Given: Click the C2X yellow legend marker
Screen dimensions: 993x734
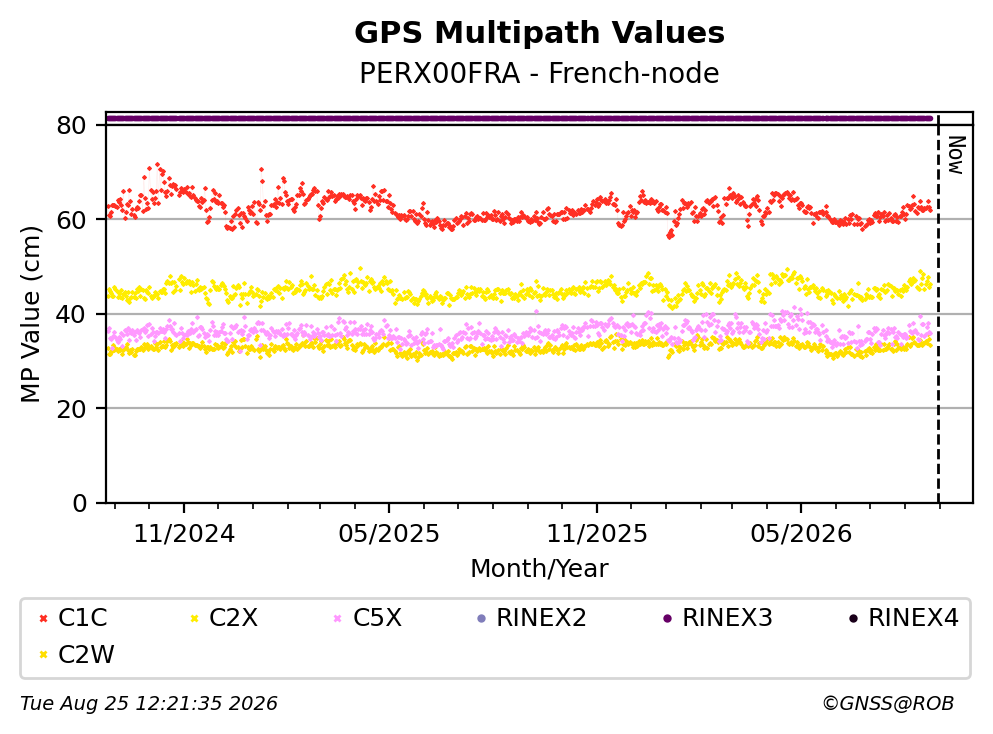Looking at the screenshot, I should tap(194, 619).
